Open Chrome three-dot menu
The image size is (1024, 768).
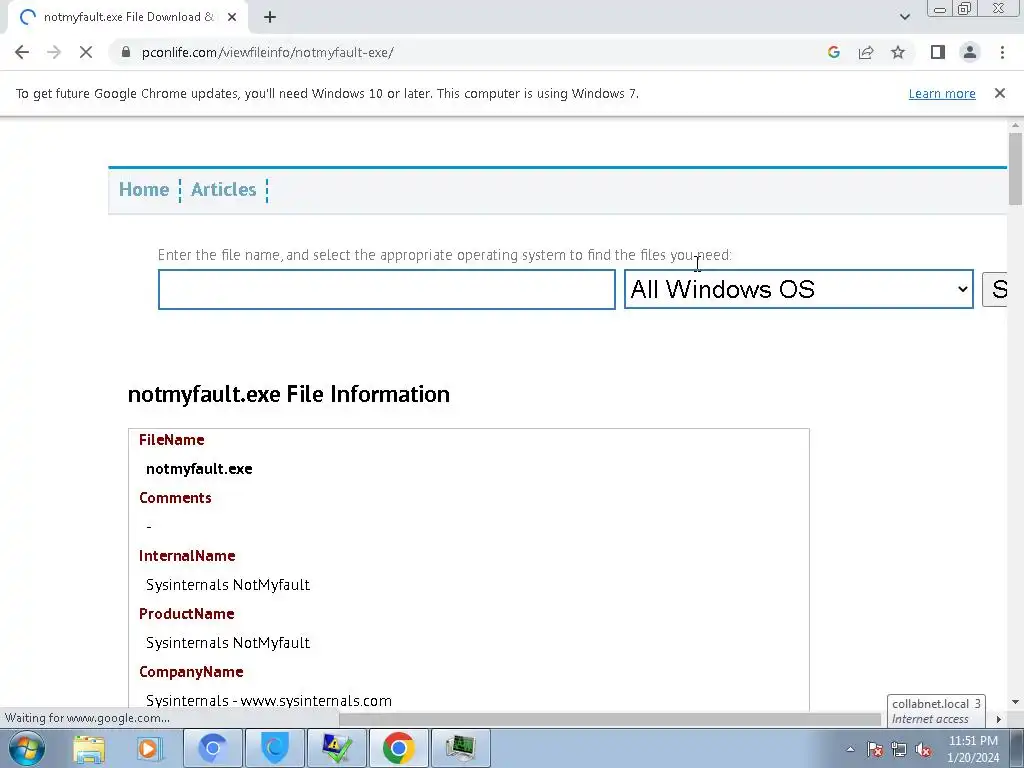pyautogui.click(x=1002, y=52)
